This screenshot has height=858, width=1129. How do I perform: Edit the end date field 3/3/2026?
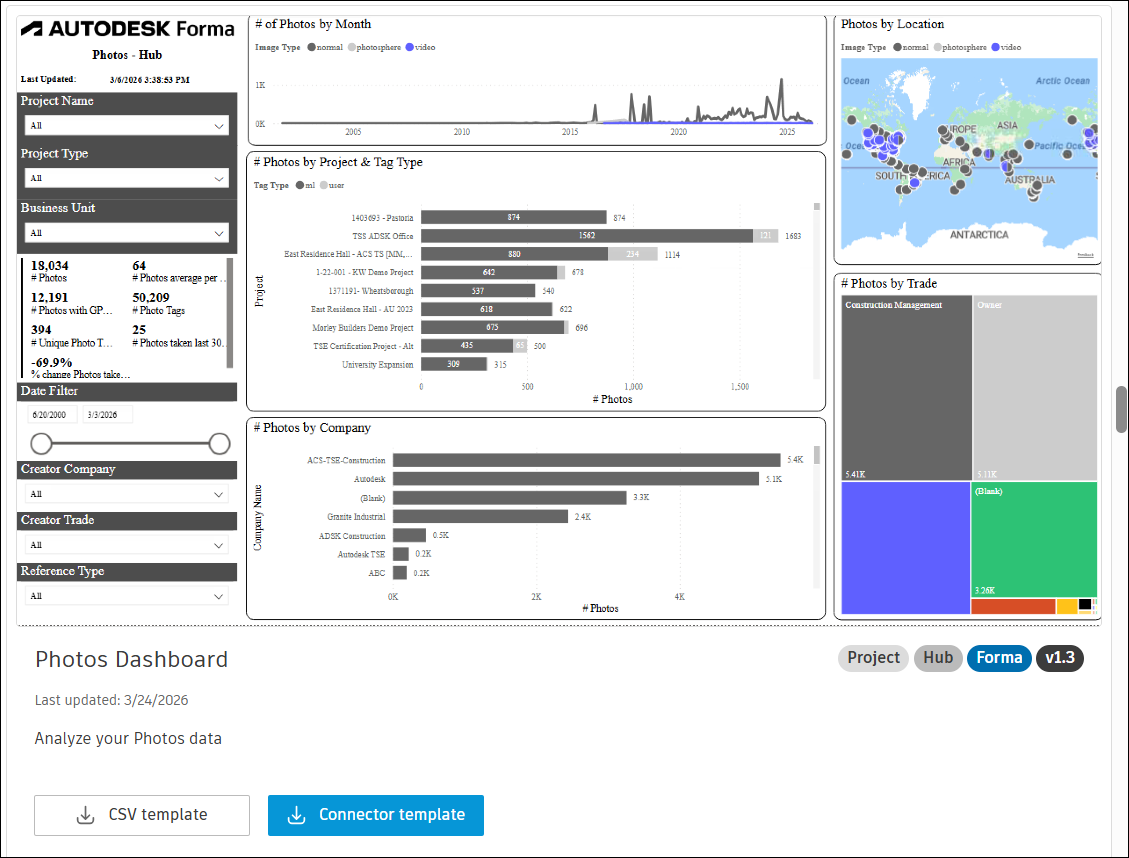pos(107,415)
